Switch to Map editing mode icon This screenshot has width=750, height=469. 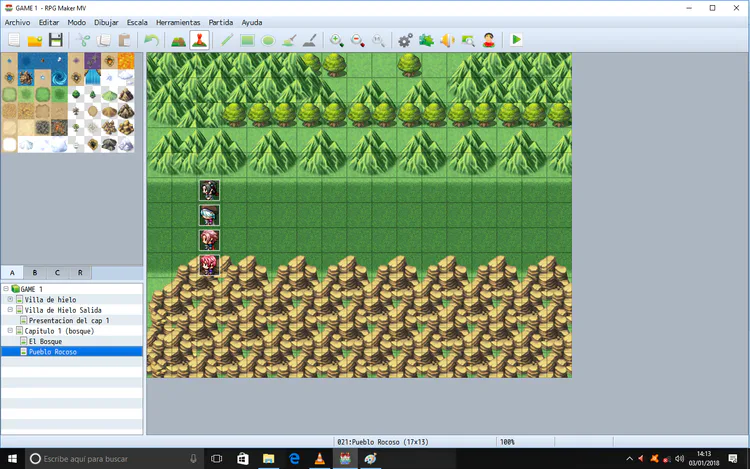tap(178, 40)
